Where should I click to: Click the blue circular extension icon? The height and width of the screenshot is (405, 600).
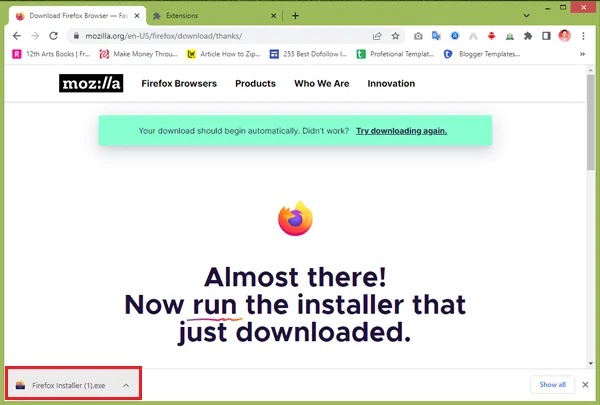point(455,36)
